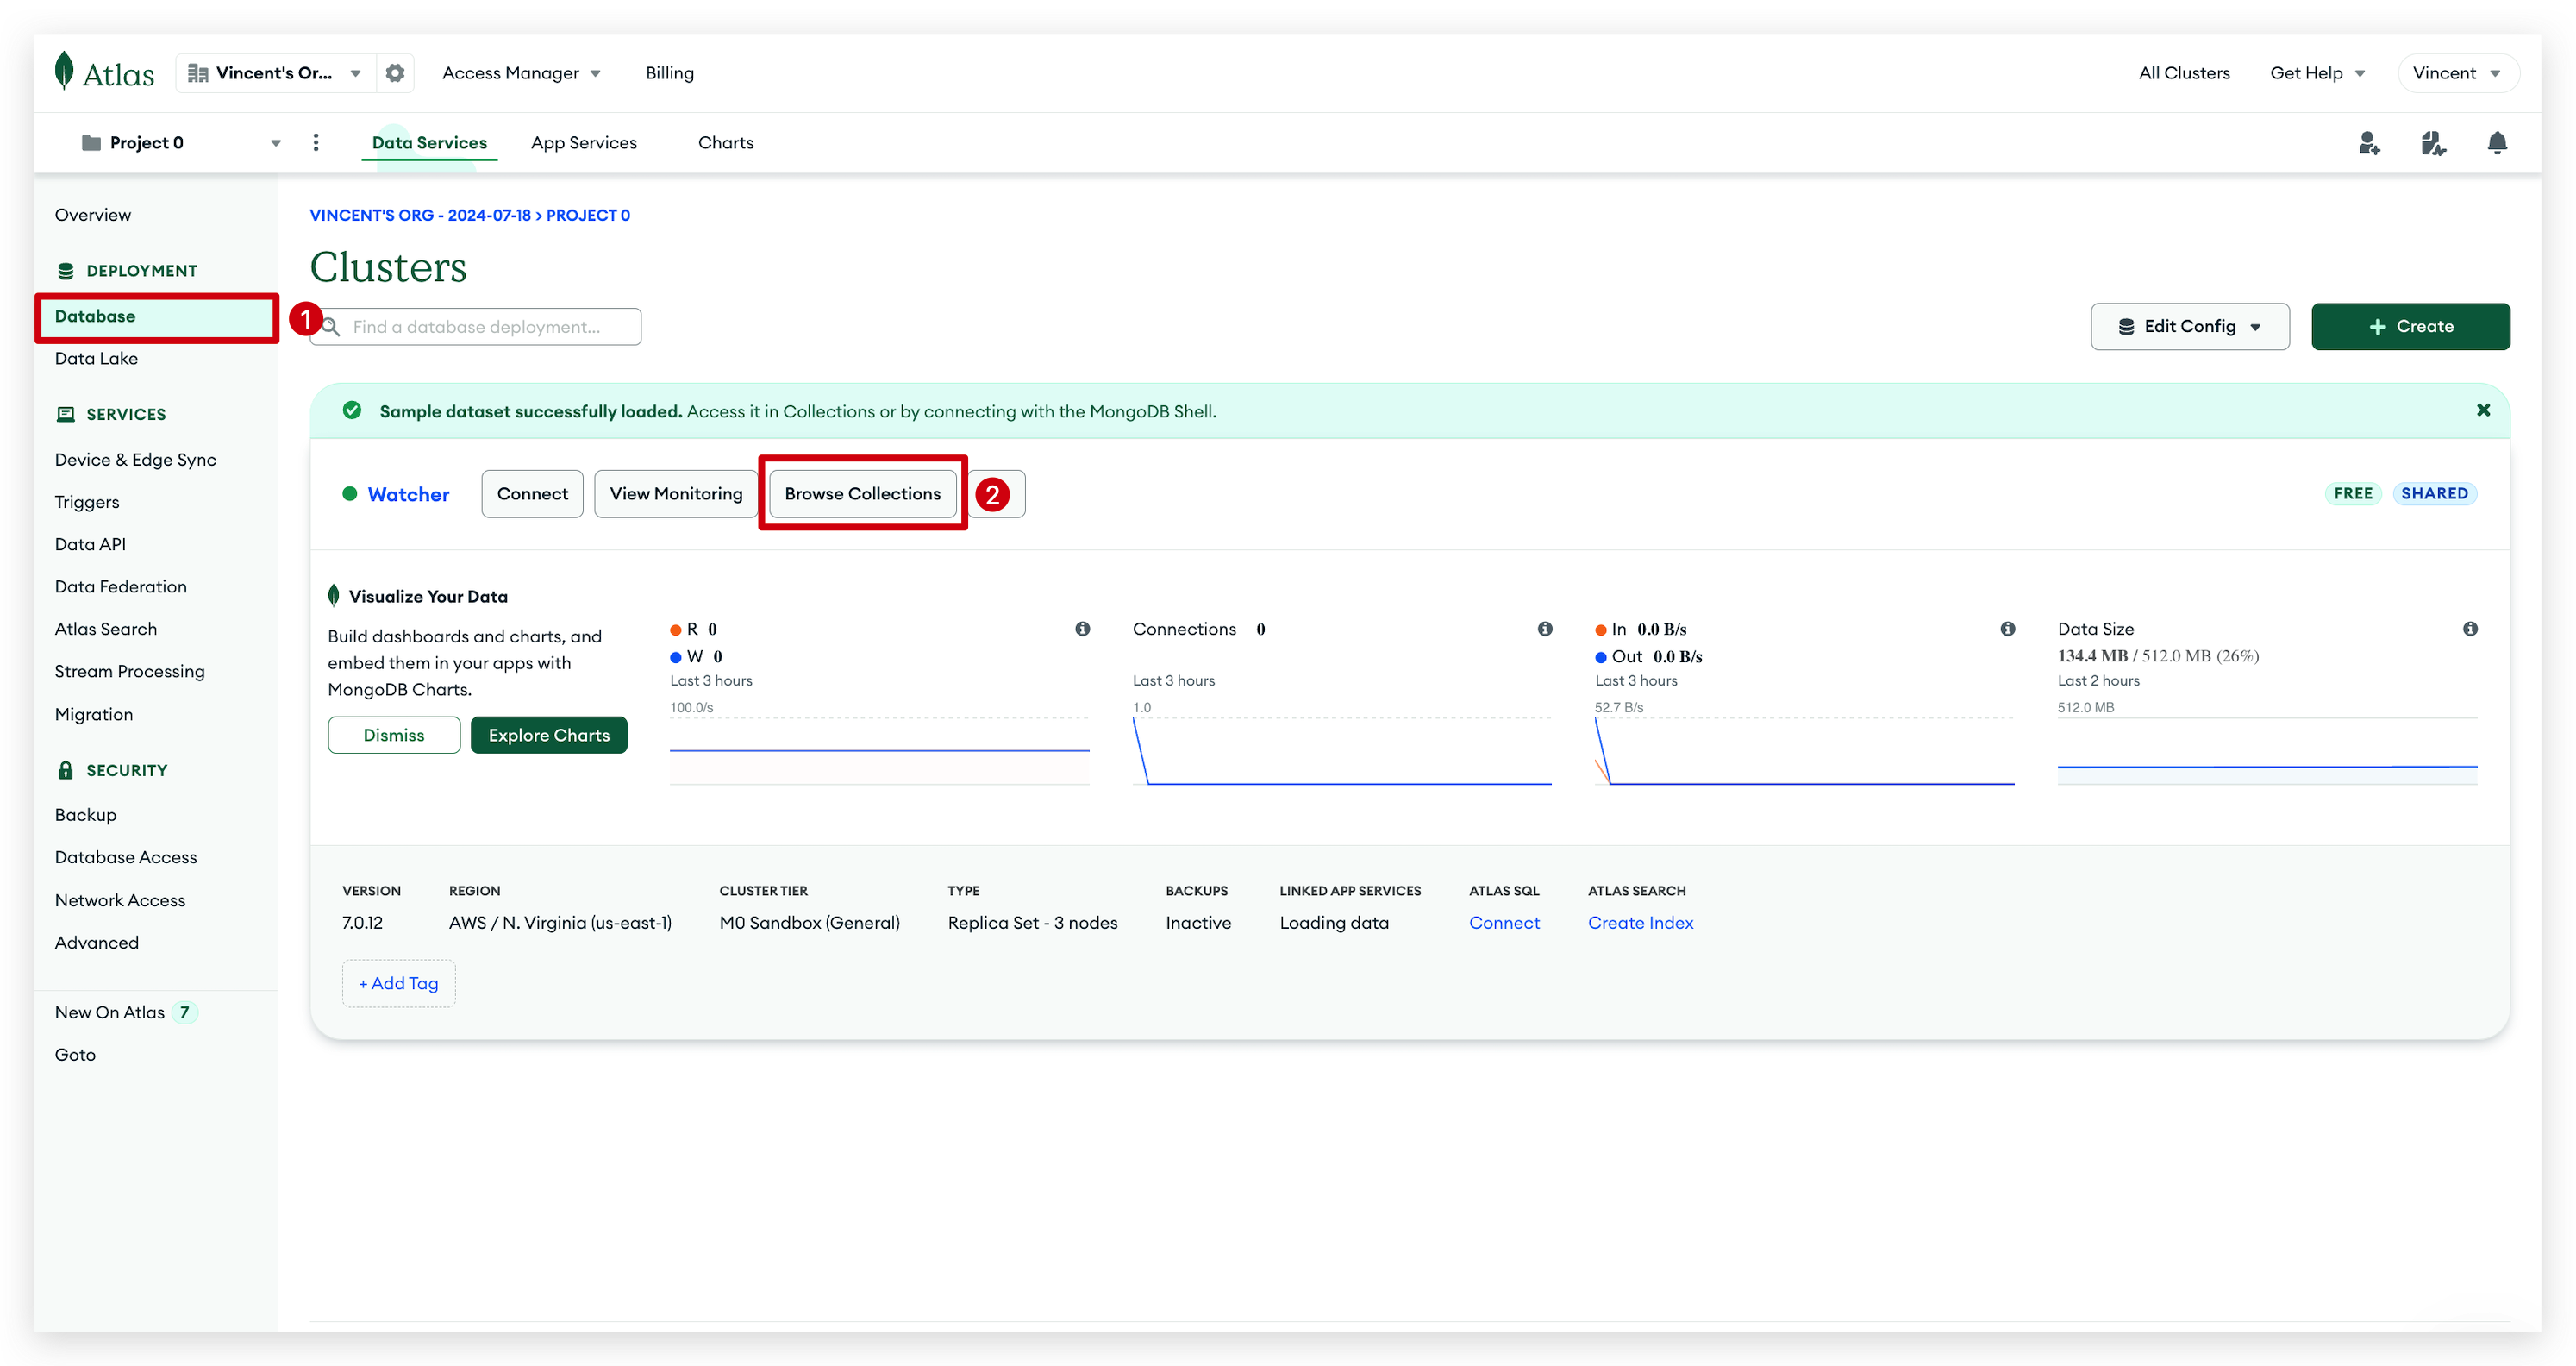The image size is (2576, 1366).
Task: Open Data Federation in the sidebar
Action: click(x=121, y=586)
